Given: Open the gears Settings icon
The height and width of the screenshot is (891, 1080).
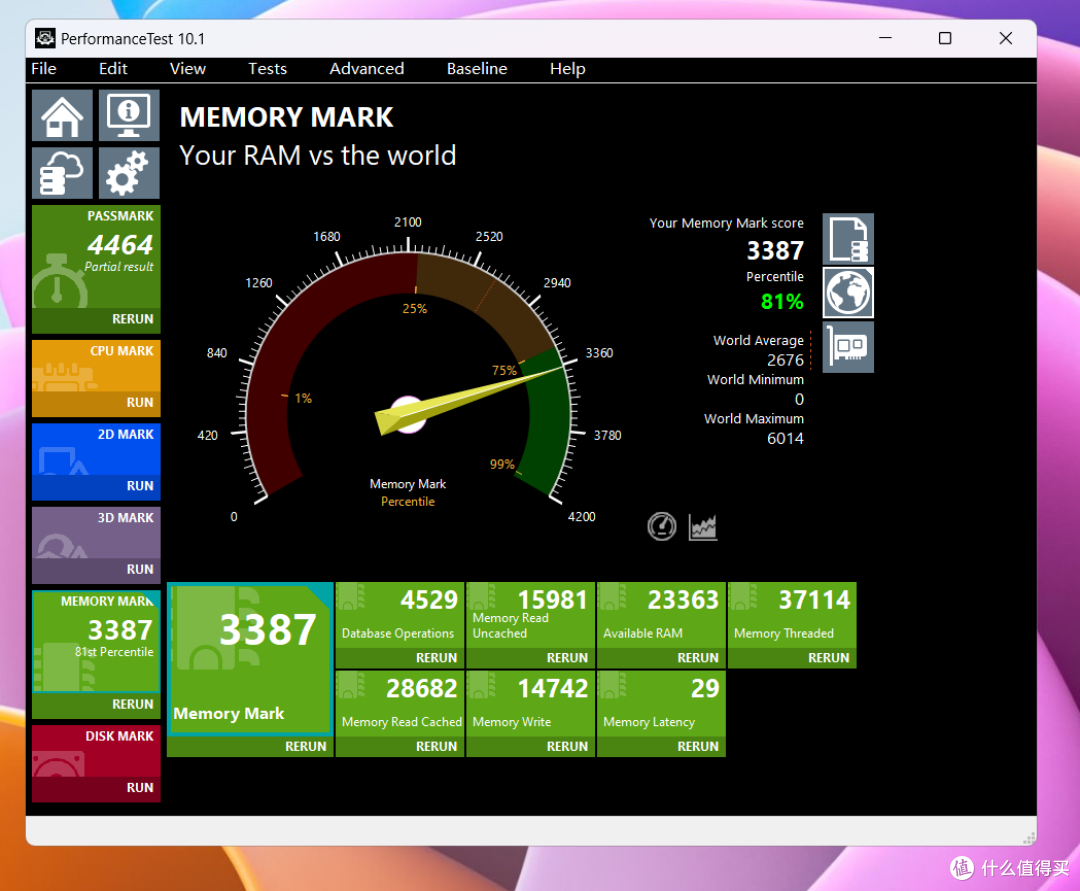Looking at the screenshot, I should (129, 173).
